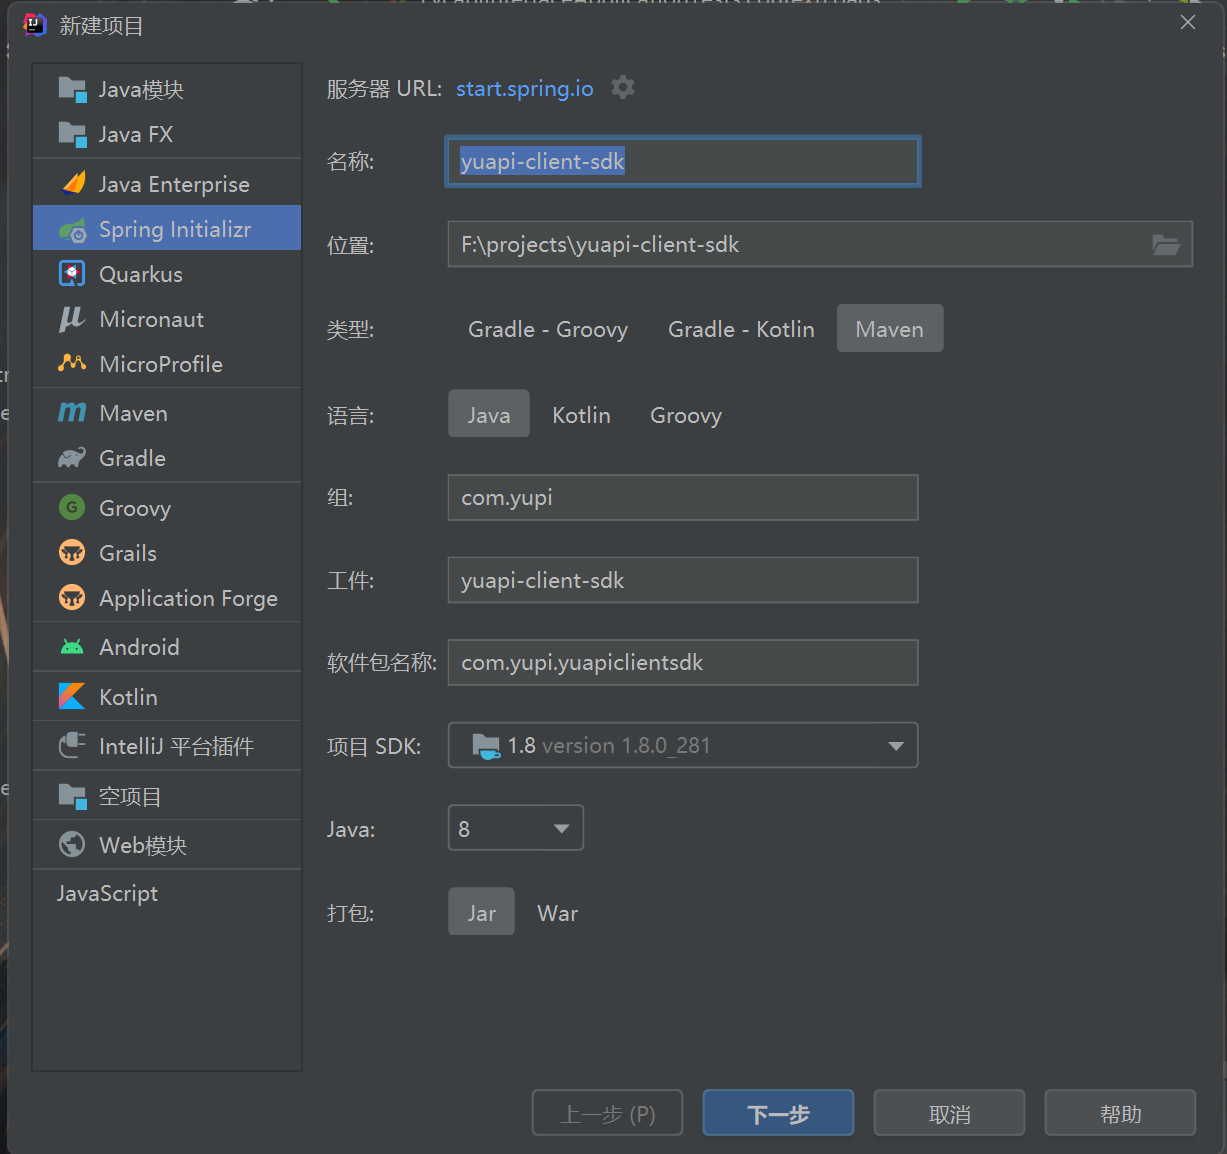Open server URL settings gear
The height and width of the screenshot is (1154, 1227).
pyautogui.click(x=623, y=88)
